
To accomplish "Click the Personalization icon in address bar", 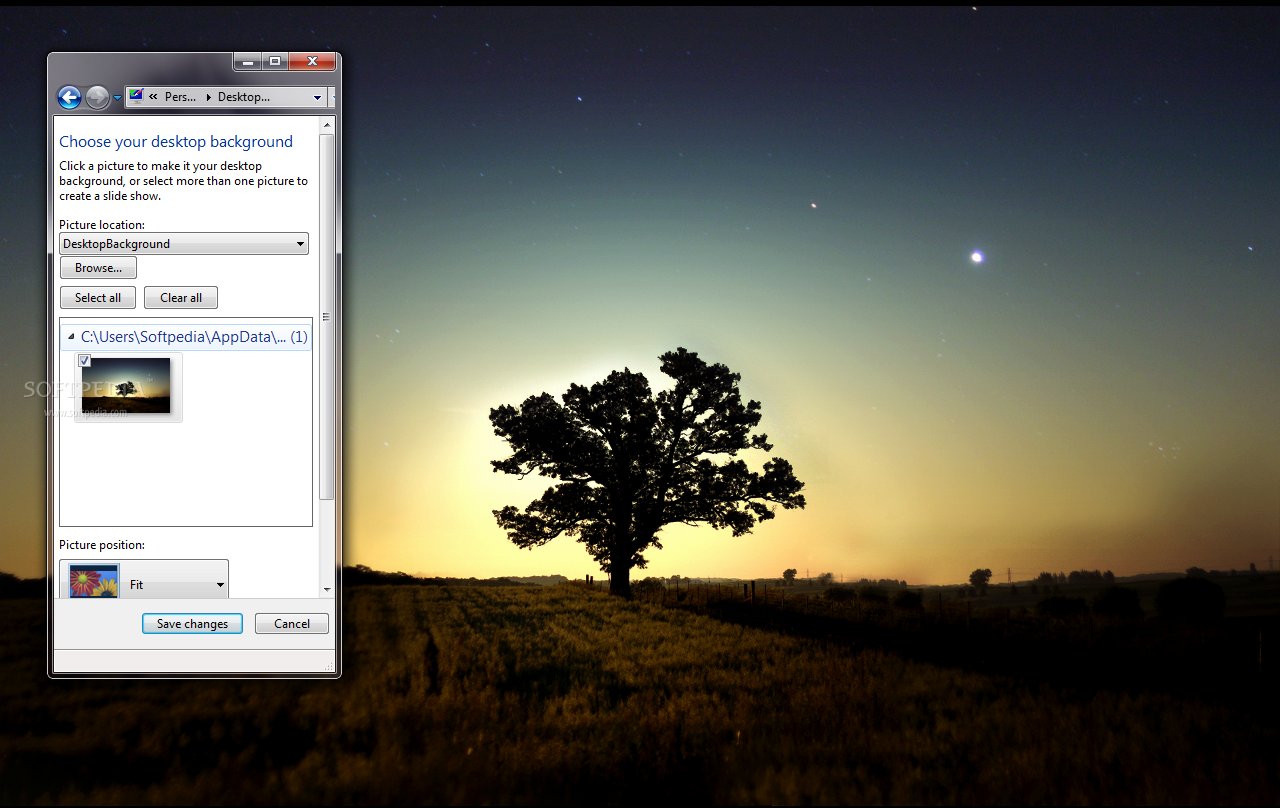I will [x=136, y=96].
